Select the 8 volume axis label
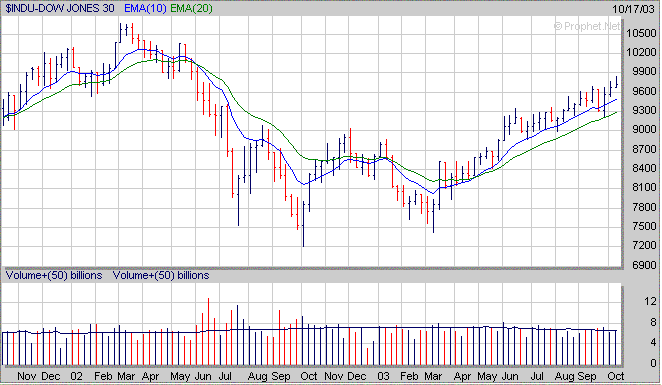This screenshot has height=385, width=662. (x=653, y=323)
